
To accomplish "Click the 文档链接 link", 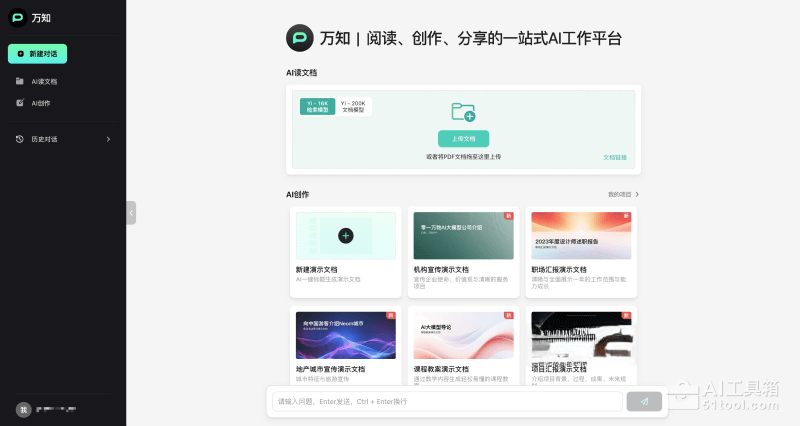I will point(614,157).
